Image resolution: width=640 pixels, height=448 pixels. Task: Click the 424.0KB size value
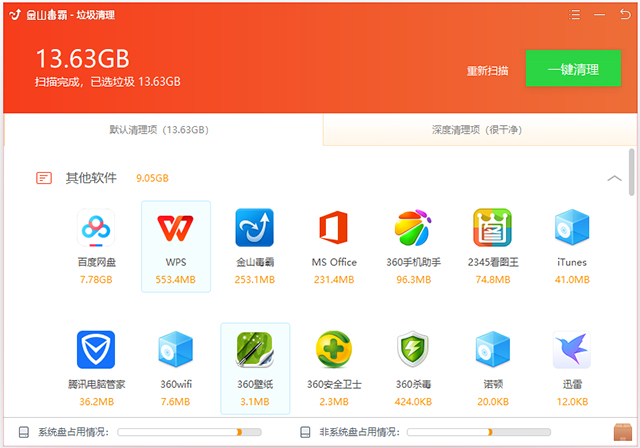point(413,402)
